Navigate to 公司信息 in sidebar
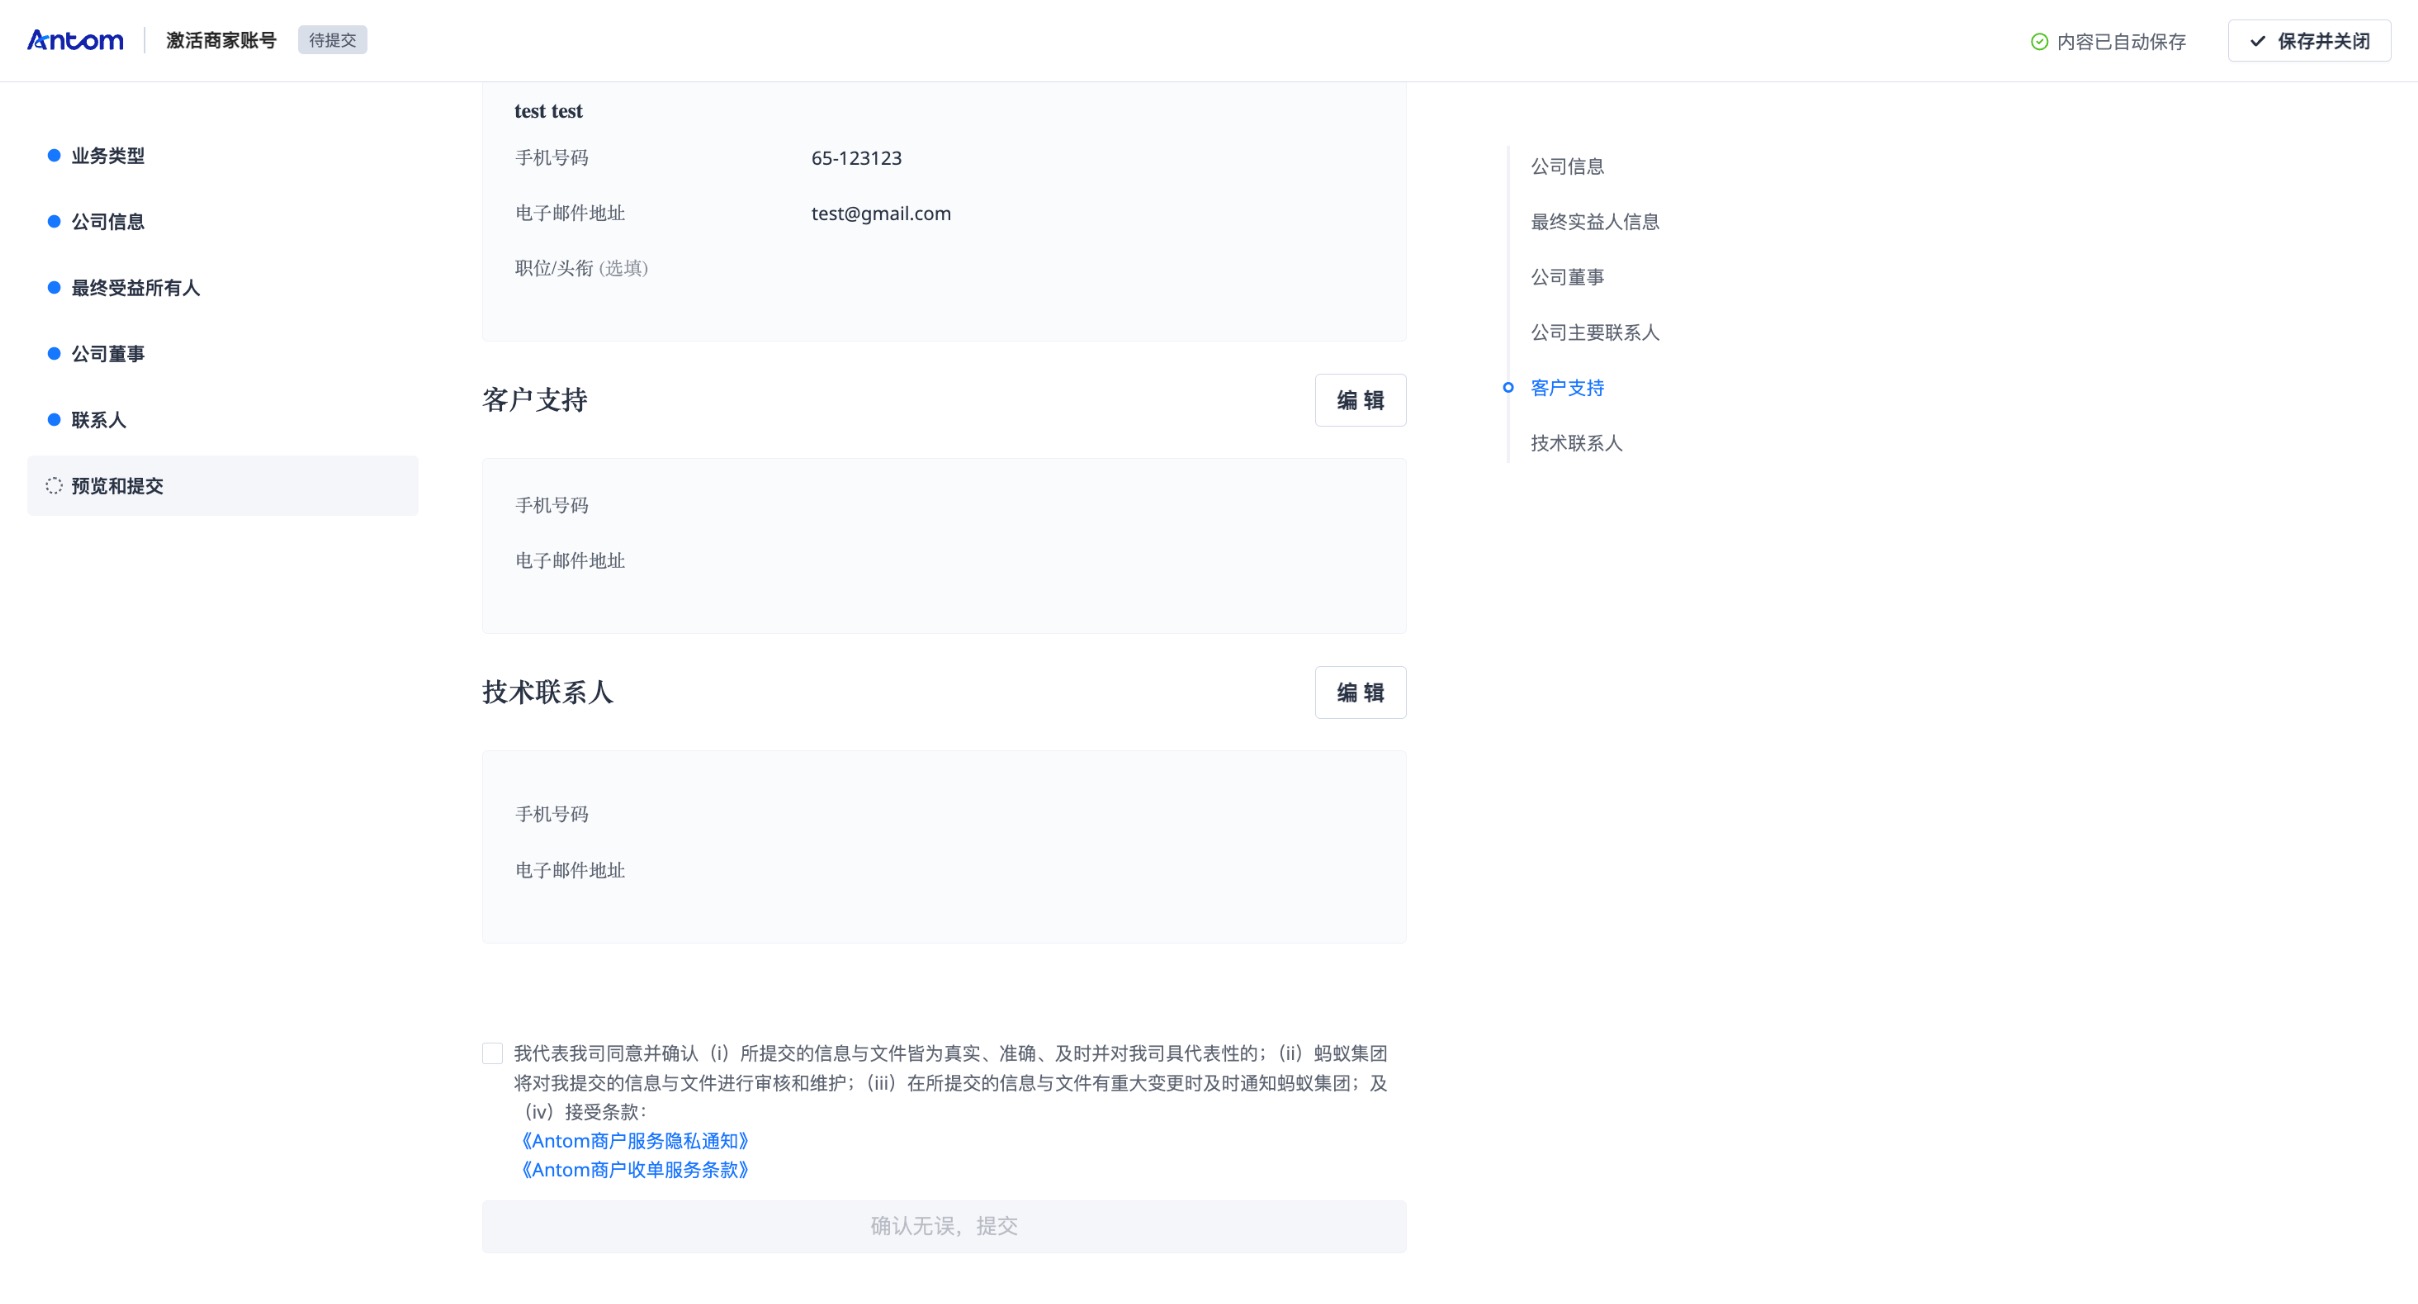Image resolution: width=2418 pixels, height=1304 pixels. (108, 221)
